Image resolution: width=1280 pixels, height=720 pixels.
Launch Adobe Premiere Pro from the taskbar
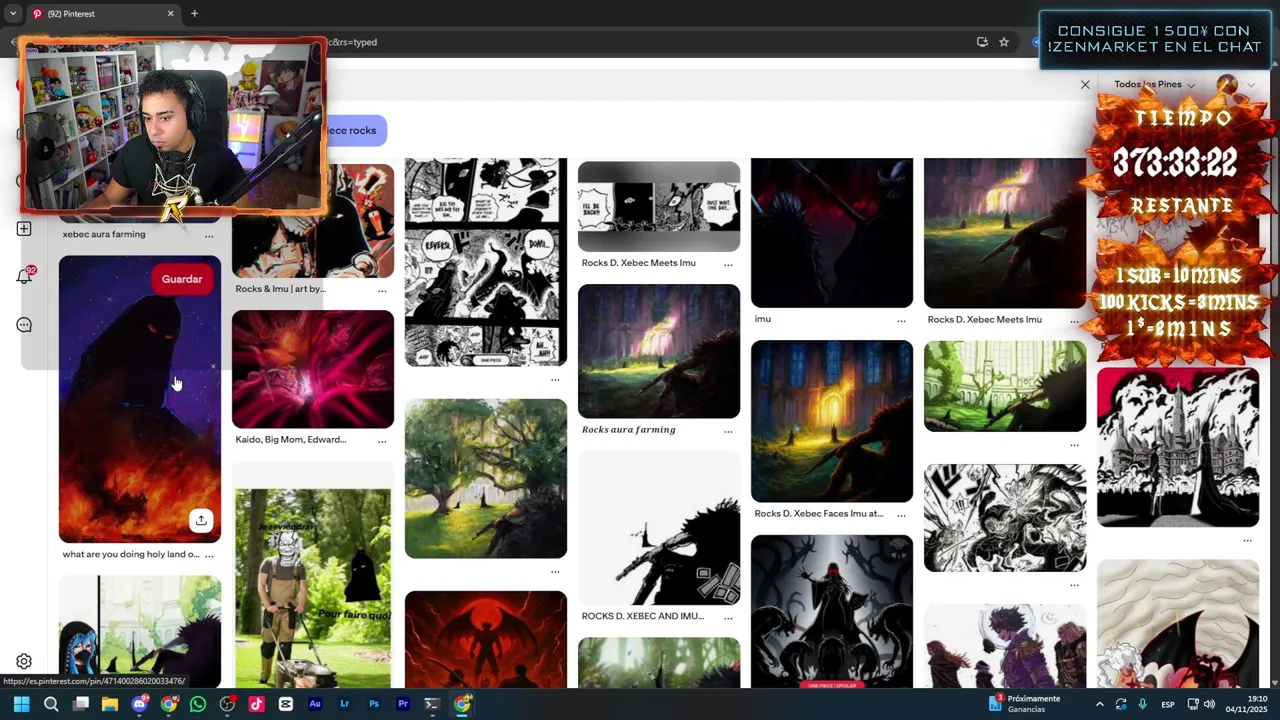(403, 704)
